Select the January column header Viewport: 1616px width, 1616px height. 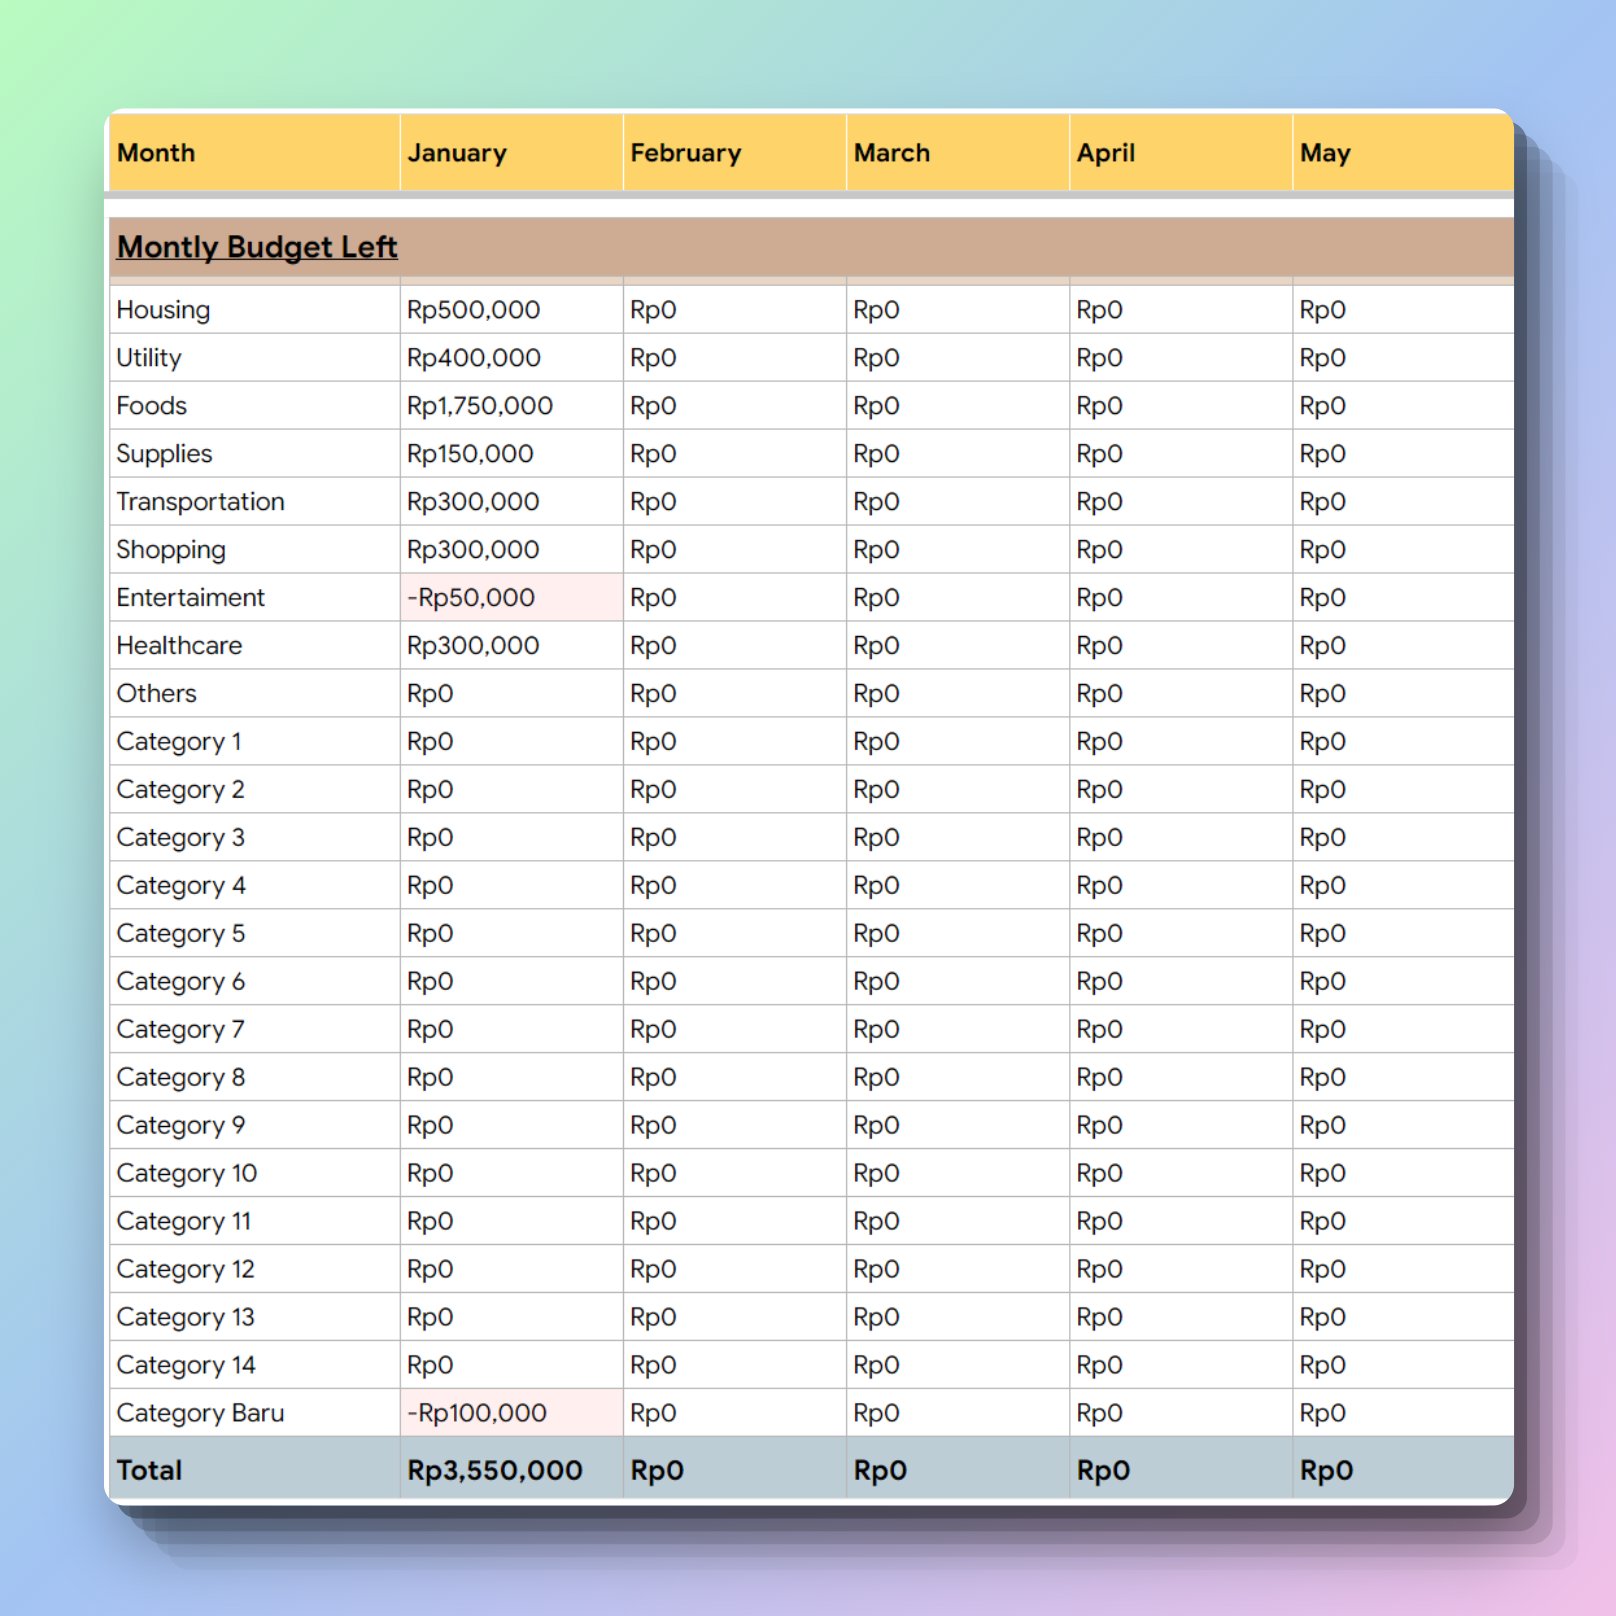(458, 152)
